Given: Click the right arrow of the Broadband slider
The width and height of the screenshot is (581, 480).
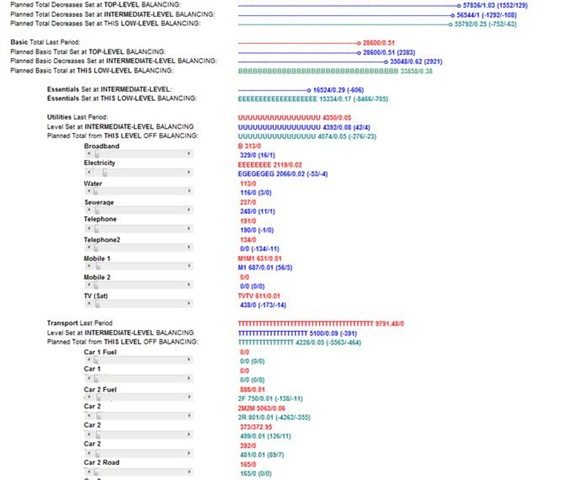Looking at the screenshot, I should (189, 153).
